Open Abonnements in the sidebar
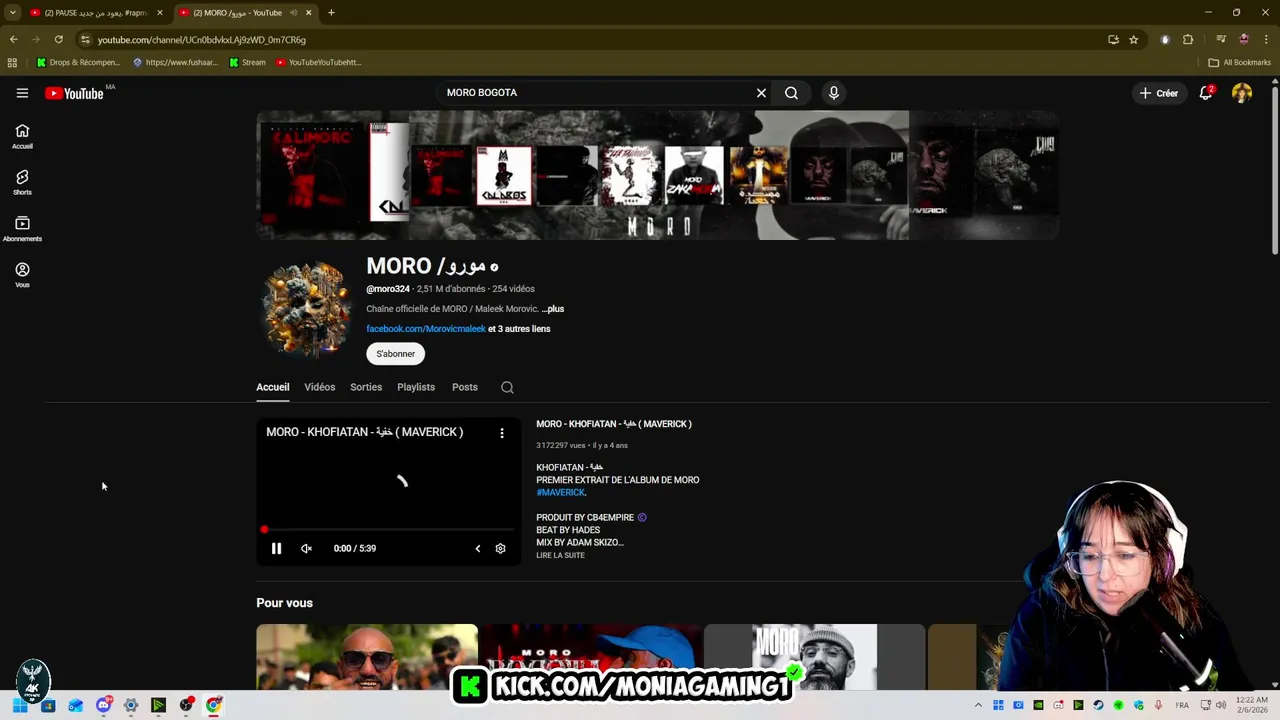Screen dimensions: 1280x720 22,229
